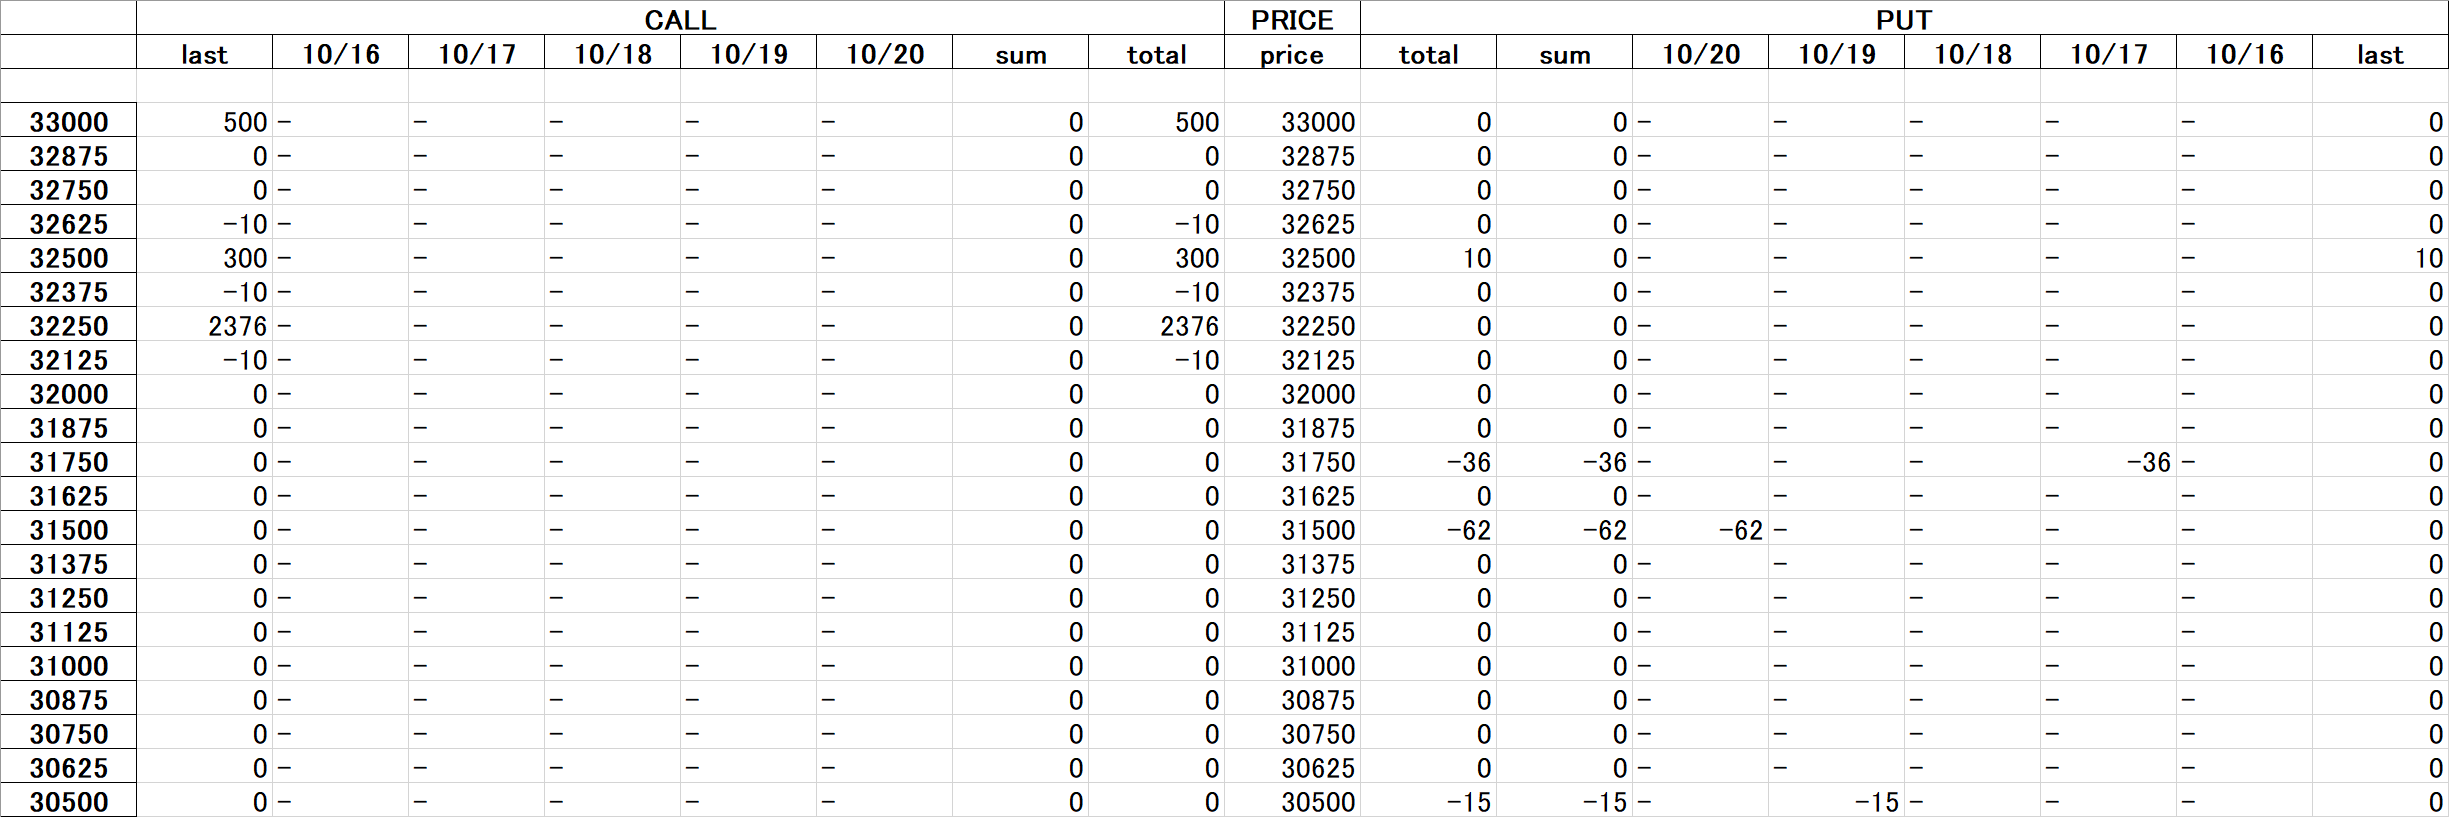The height and width of the screenshot is (817, 2449).
Task: Select bold row label 32000 in leftmost column
Action: pyautogui.click(x=68, y=394)
